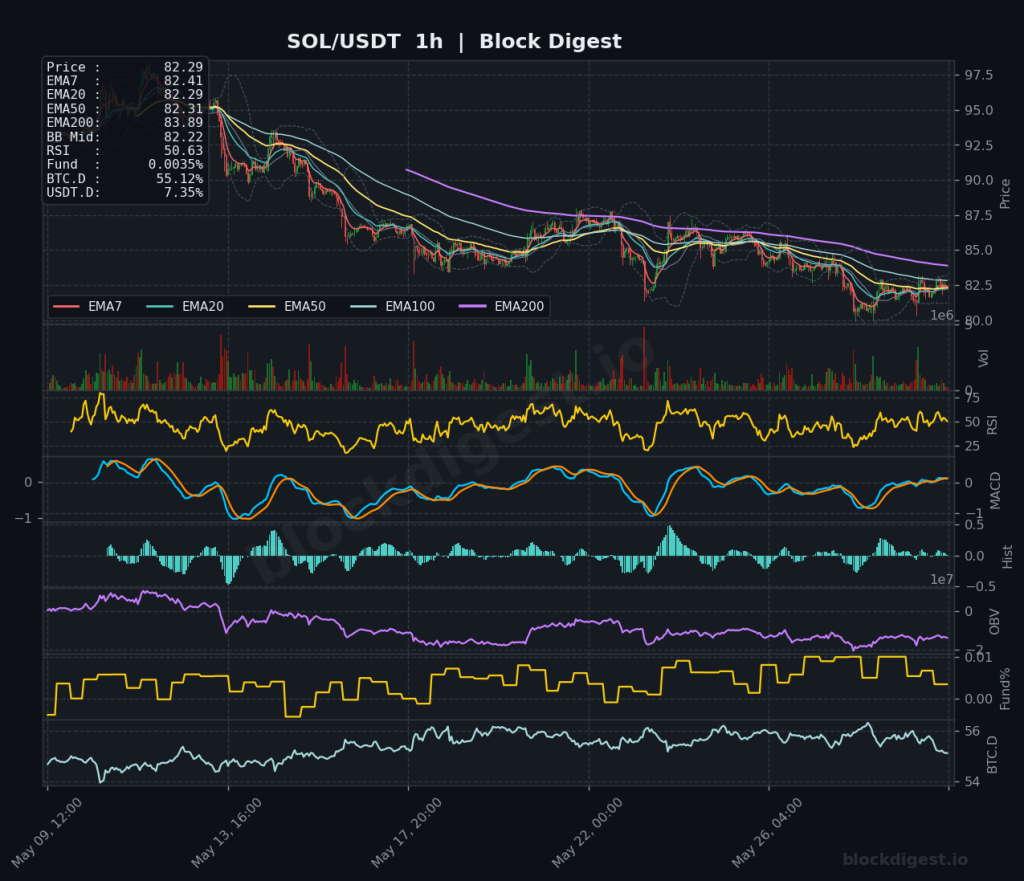Select the EMA50 82.31 info row
Screen dimensions: 1024x881
pos(125,109)
